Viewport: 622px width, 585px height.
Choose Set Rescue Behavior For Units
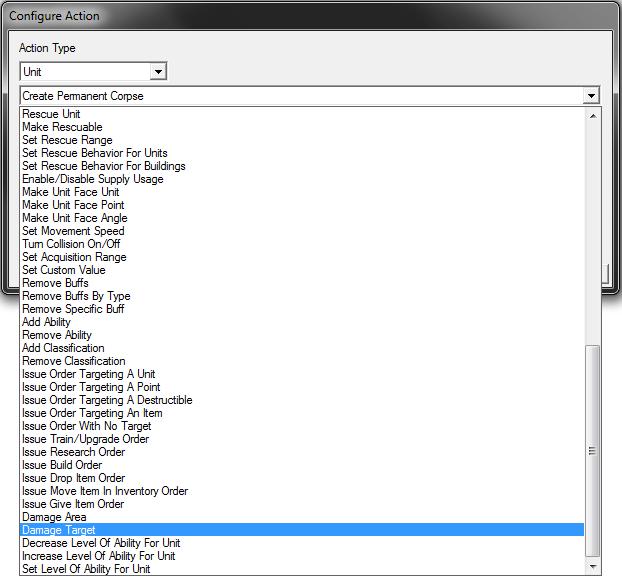302,153
